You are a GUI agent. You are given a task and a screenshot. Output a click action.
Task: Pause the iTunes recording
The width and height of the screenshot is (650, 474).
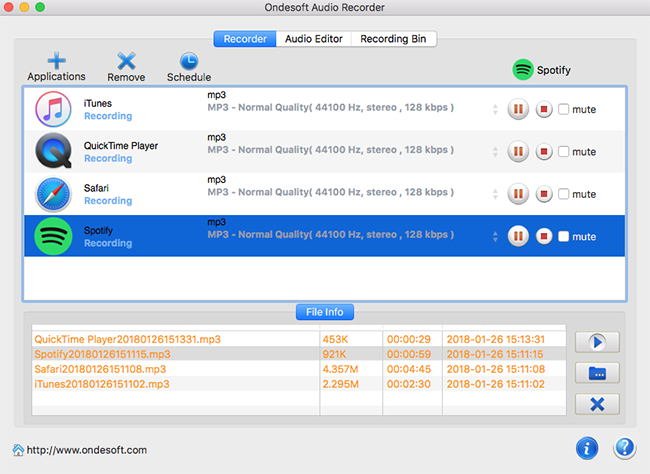coord(518,109)
